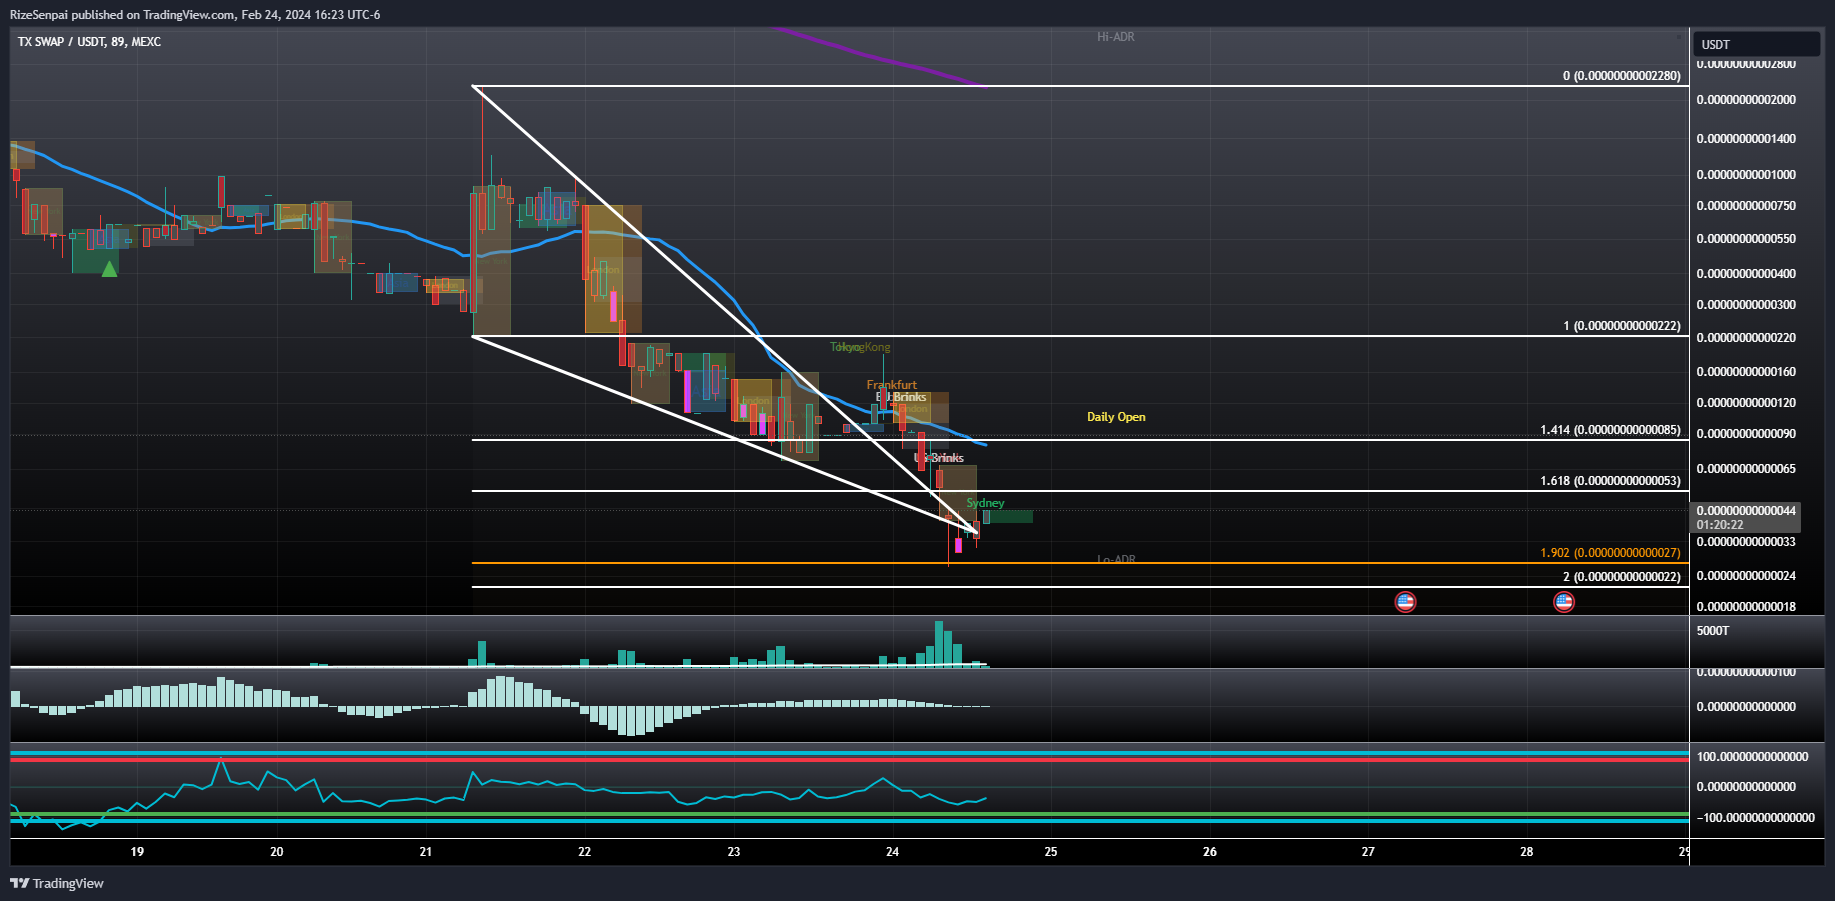The image size is (1835, 901).
Task: Select the orange 1.902 Fibonacci level label
Action: tap(1610, 553)
